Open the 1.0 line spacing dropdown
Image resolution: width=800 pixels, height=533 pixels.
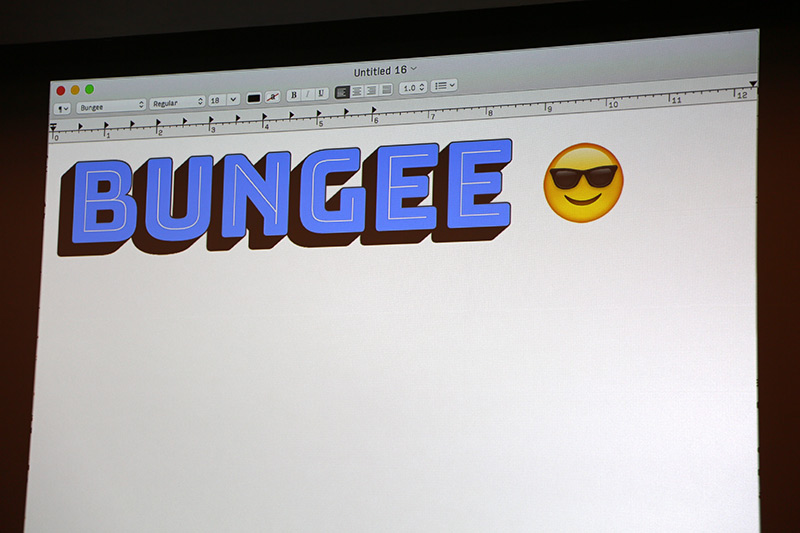tap(413, 87)
